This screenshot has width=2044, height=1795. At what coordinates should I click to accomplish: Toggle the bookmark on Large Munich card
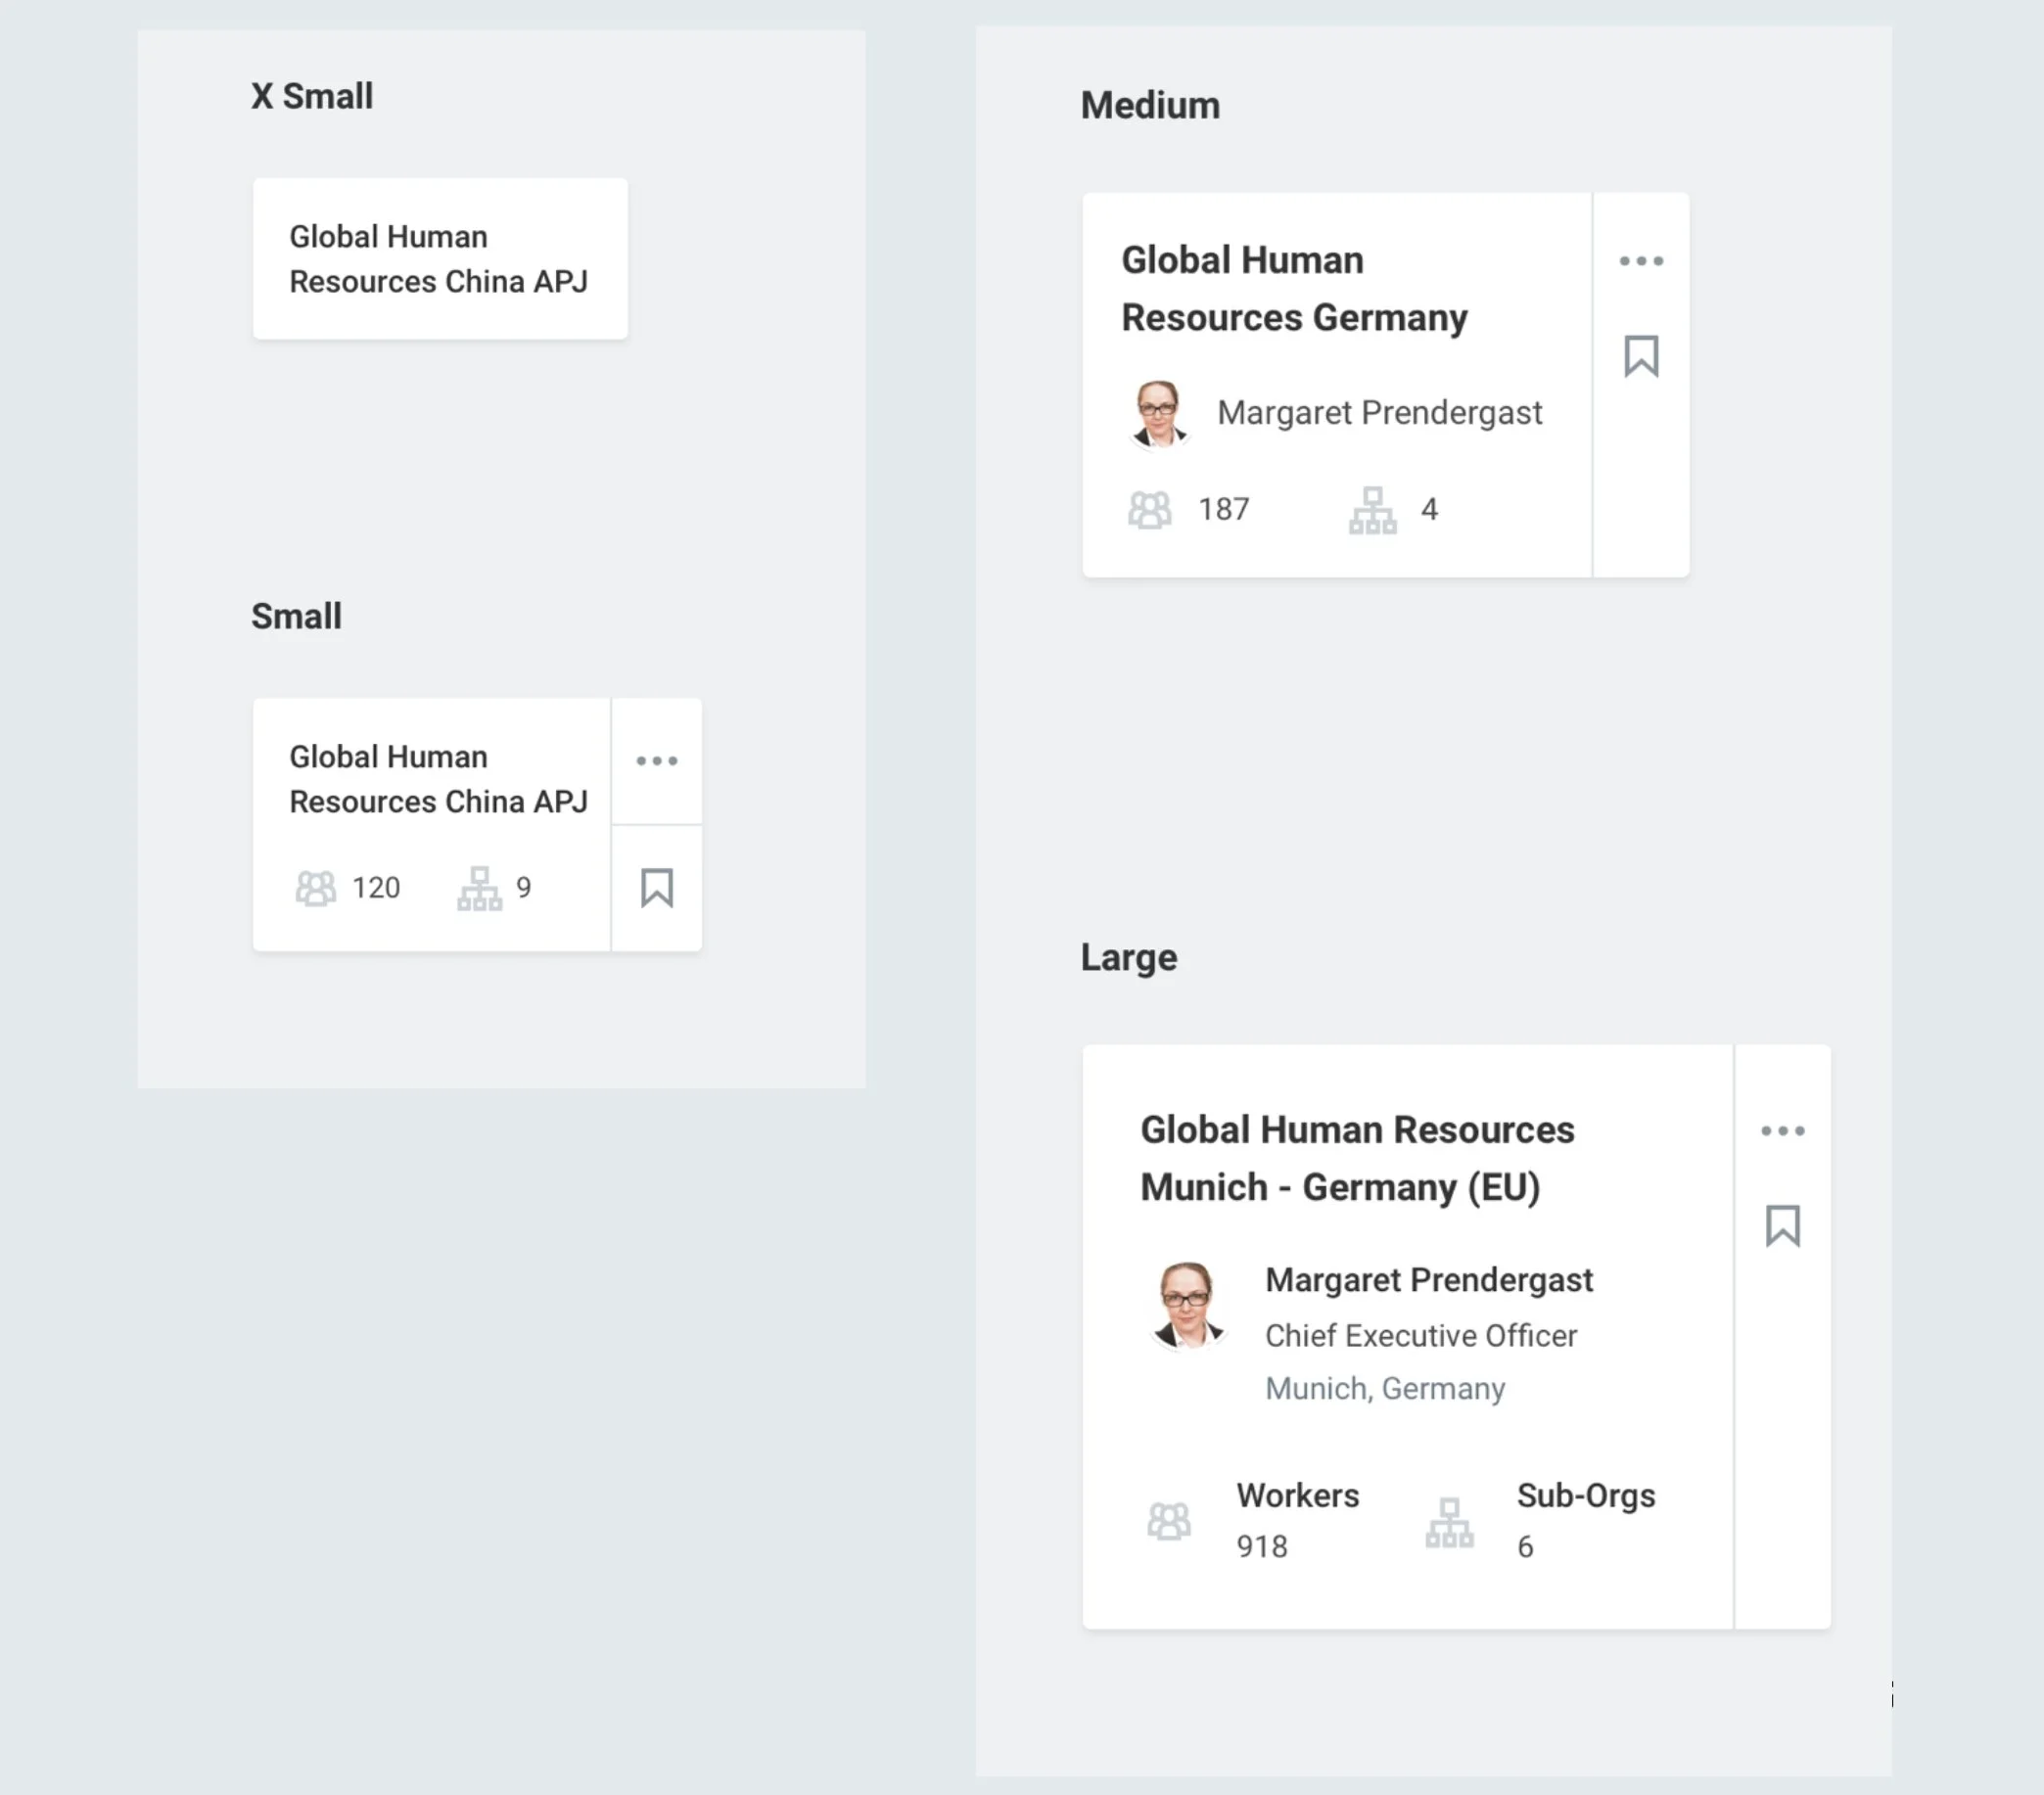tap(1783, 1226)
